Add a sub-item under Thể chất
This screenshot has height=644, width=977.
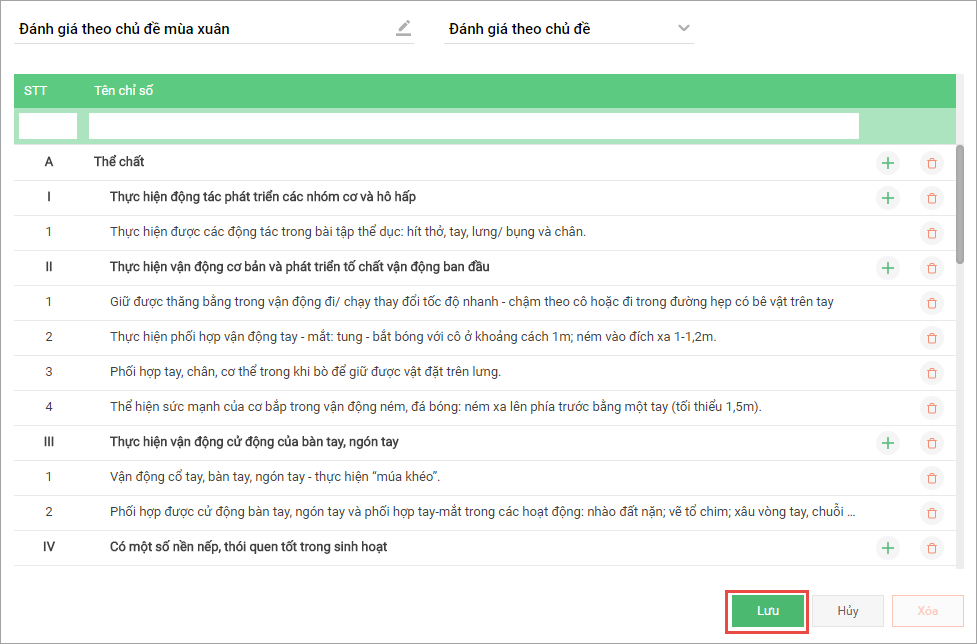(x=887, y=162)
